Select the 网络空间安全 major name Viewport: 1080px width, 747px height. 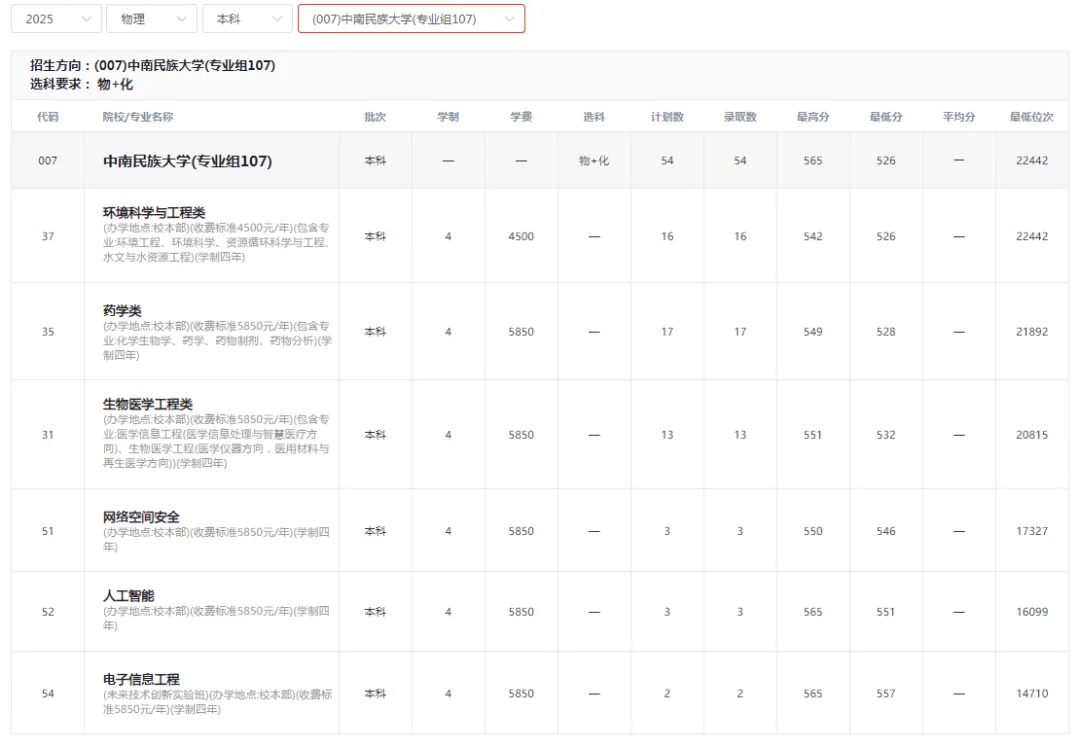(141, 517)
